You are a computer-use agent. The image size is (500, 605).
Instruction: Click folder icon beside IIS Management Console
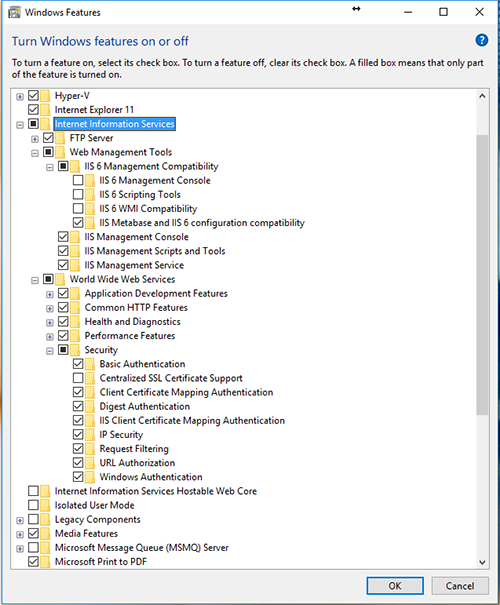pos(75,237)
